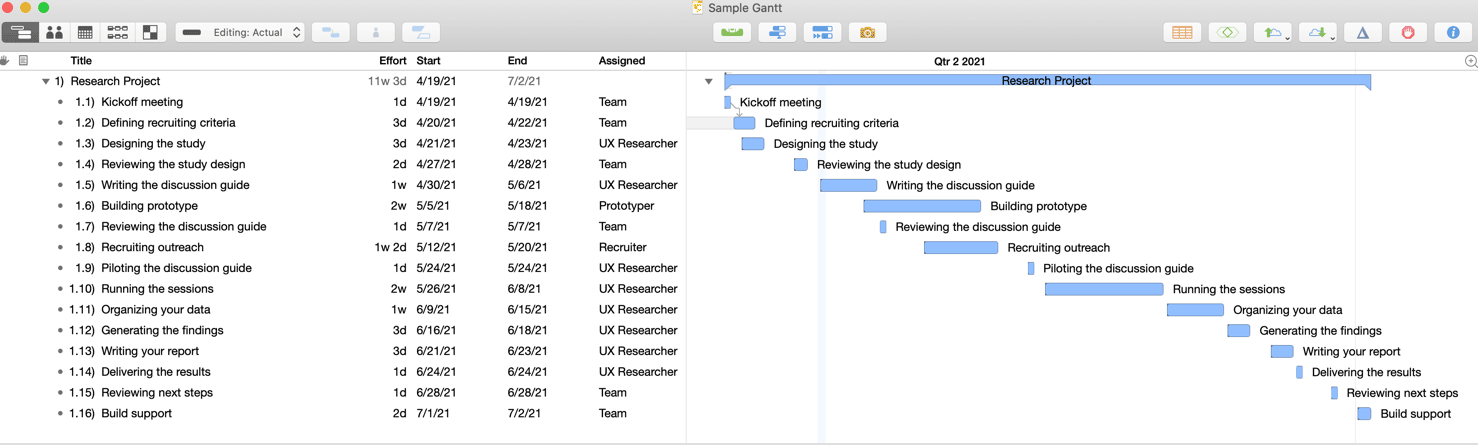The height and width of the screenshot is (445, 1478).
Task: Switch to the Calendar view
Action: pyautogui.click(x=85, y=33)
